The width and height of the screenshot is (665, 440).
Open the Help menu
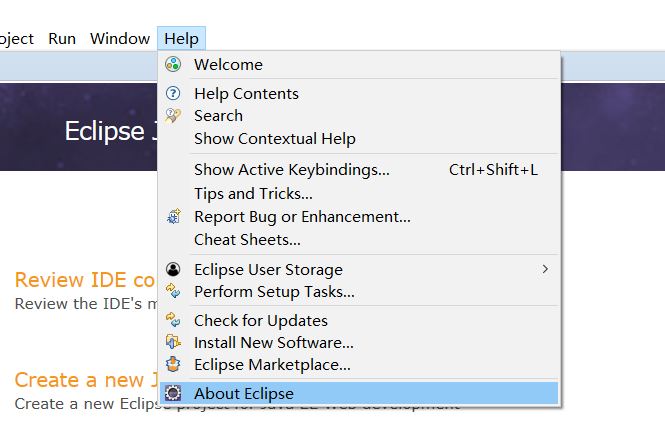[181, 39]
